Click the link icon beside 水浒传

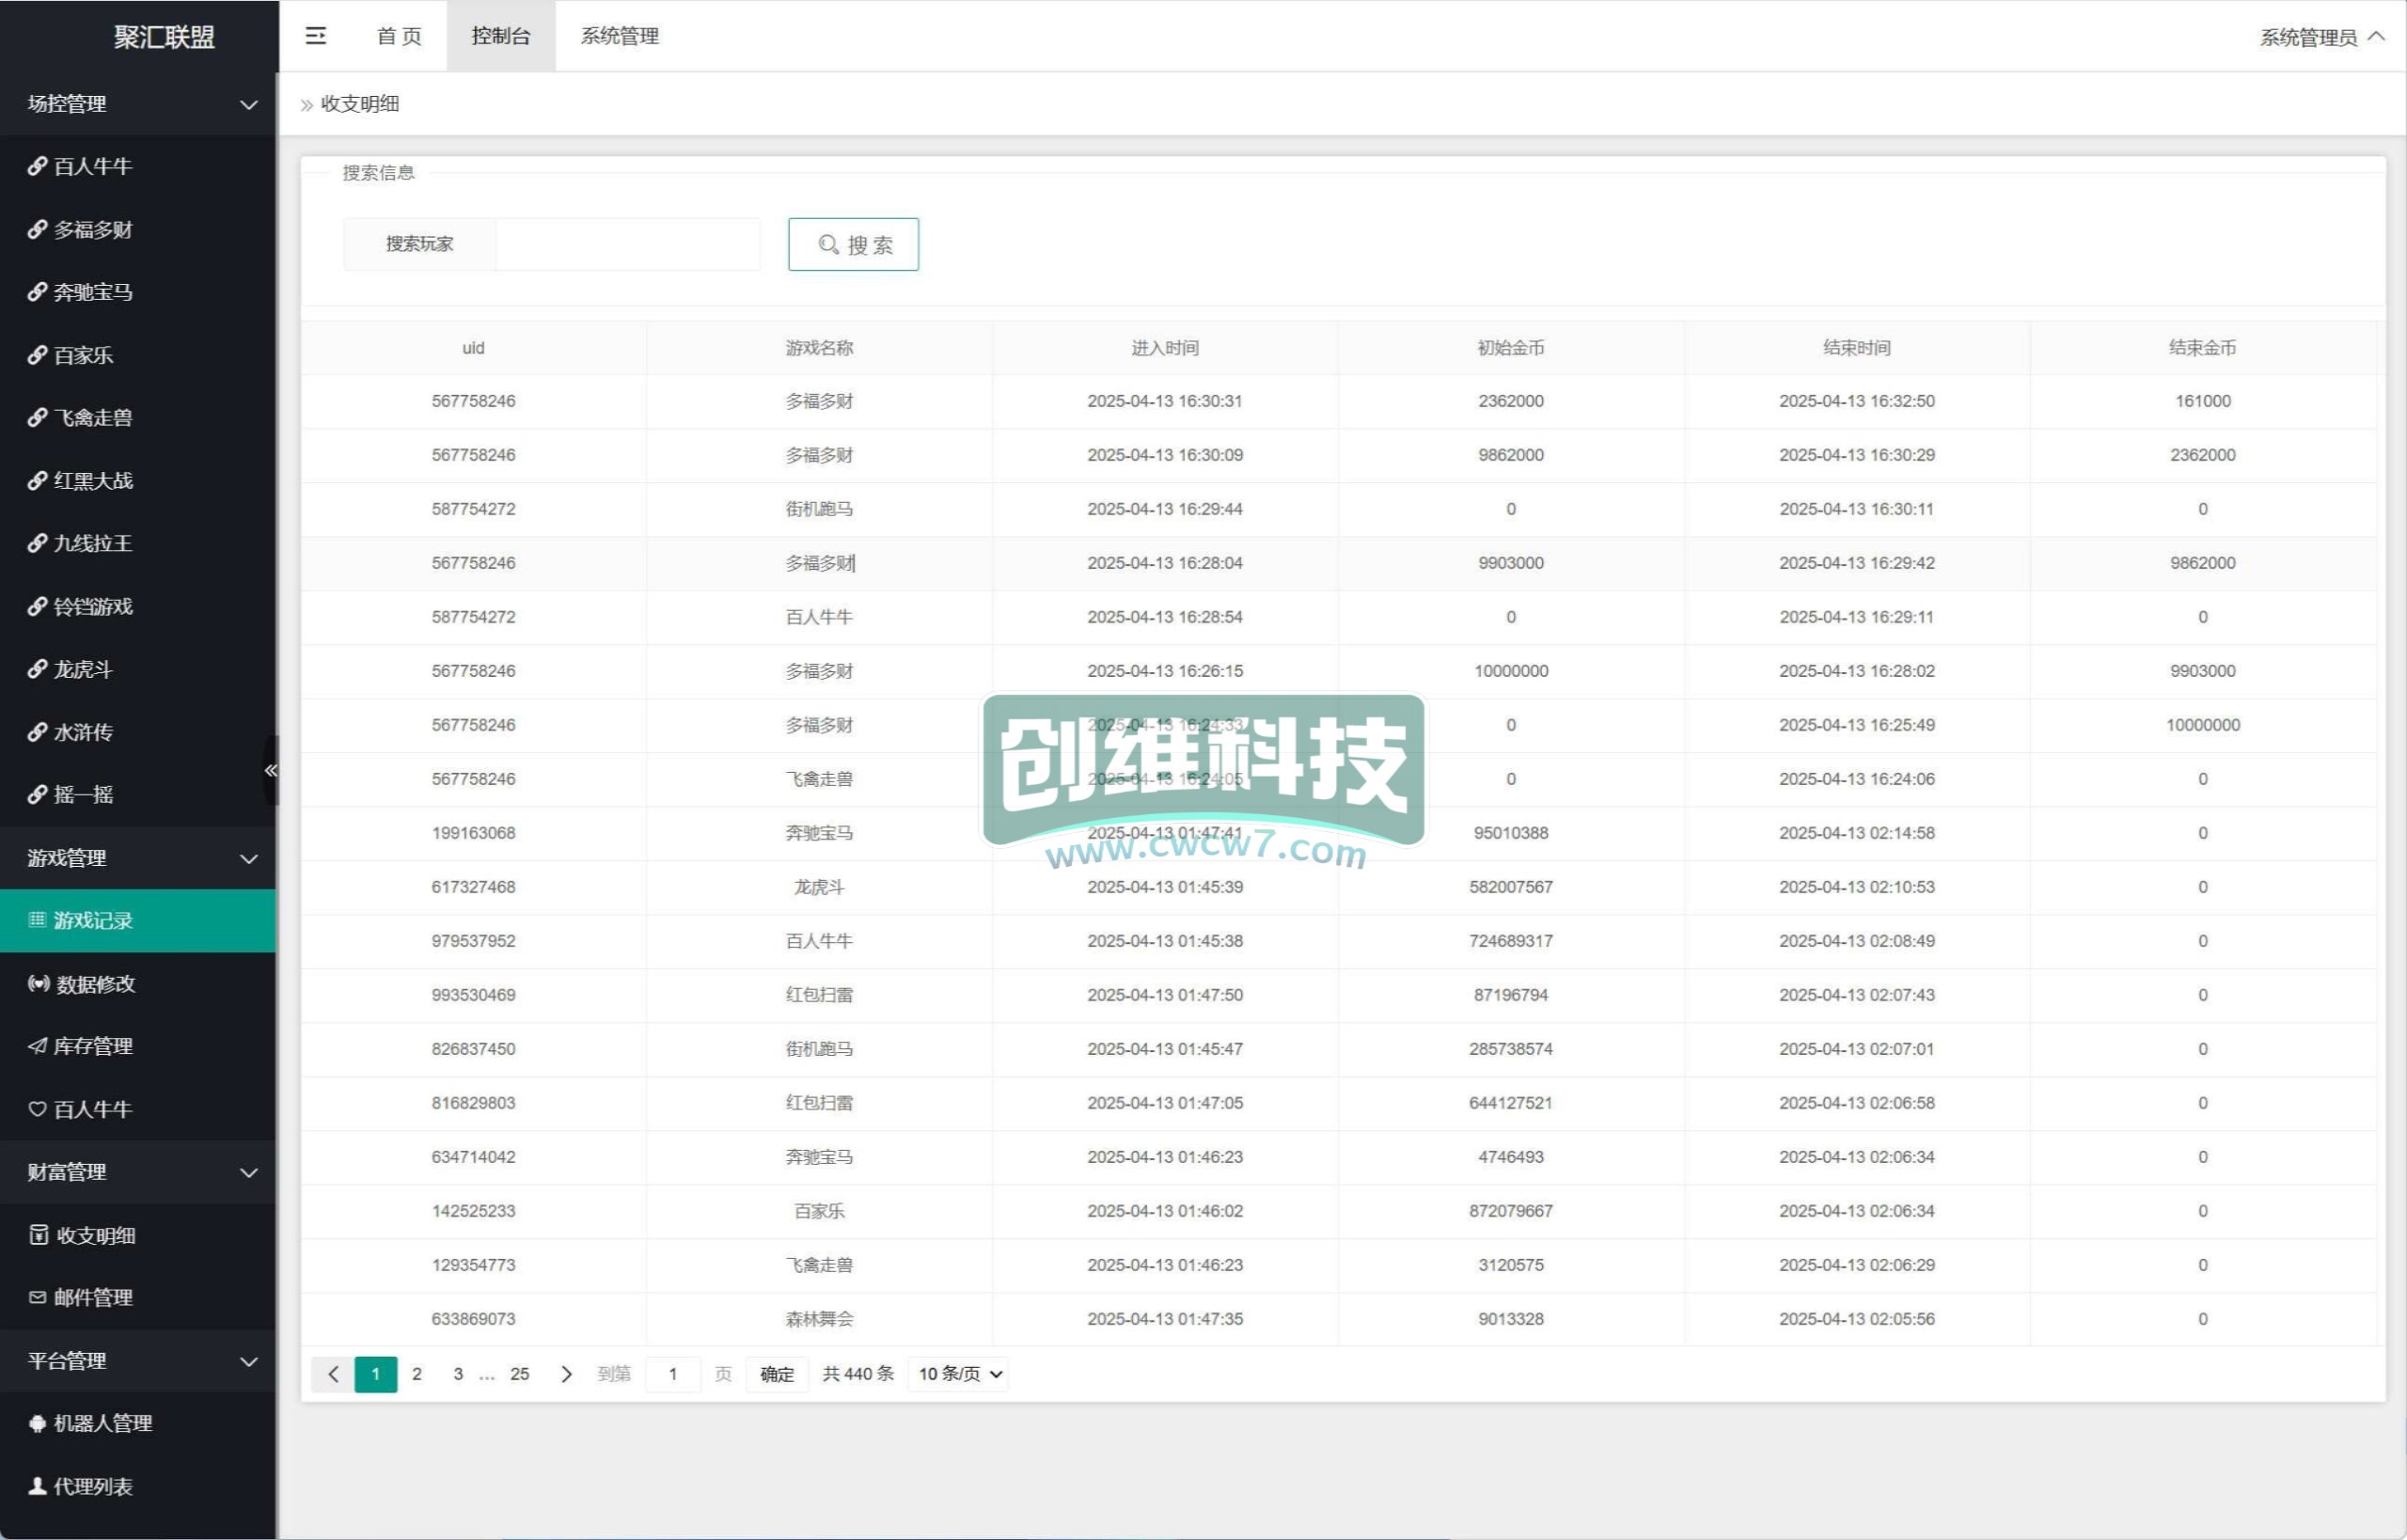click(x=37, y=732)
